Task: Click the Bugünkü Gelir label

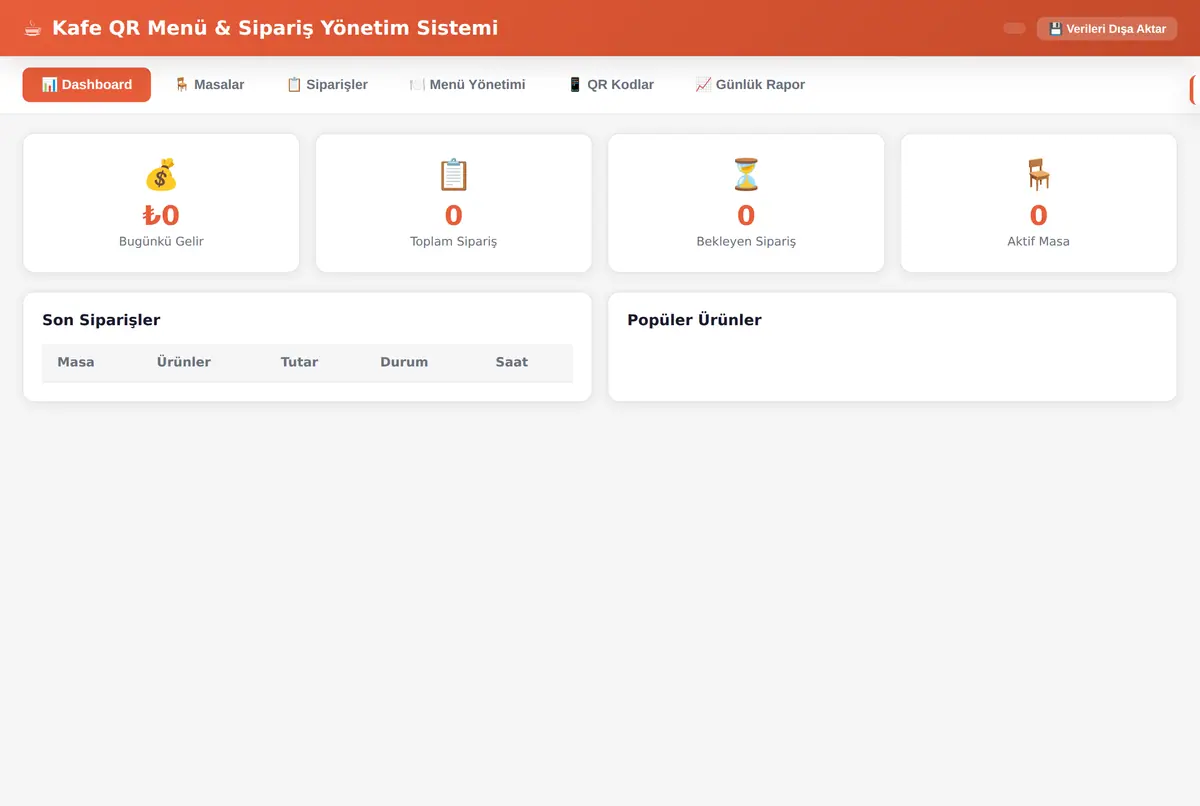Action: (161, 241)
